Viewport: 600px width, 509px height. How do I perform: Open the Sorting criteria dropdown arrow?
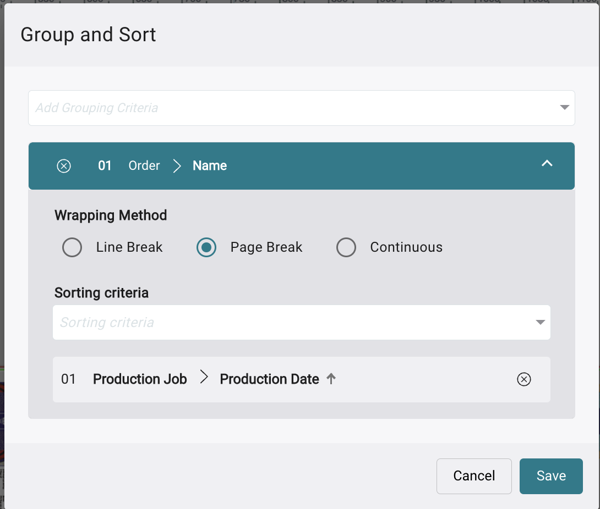pos(540,323)
